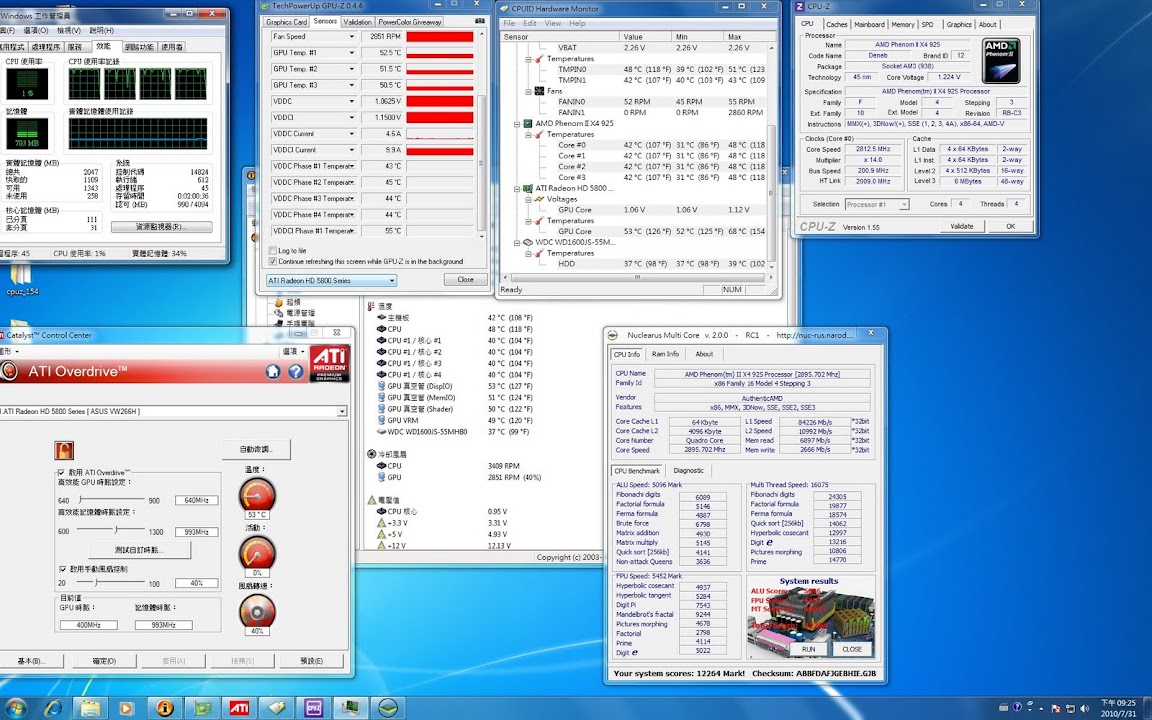Open the Fan Speed sensor dropdown in GPU-Z
The height and width of the screenshot is (720, 1152).
pyautogui.click(x=351, y=37)
